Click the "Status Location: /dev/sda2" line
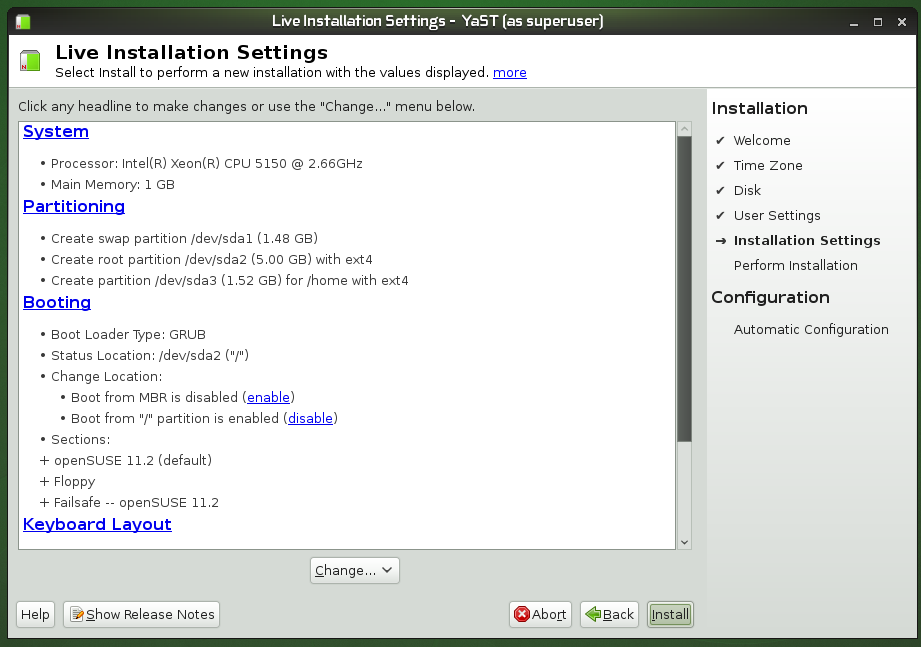The height and width of the screenshot is (647, 921). coord(150,356)
